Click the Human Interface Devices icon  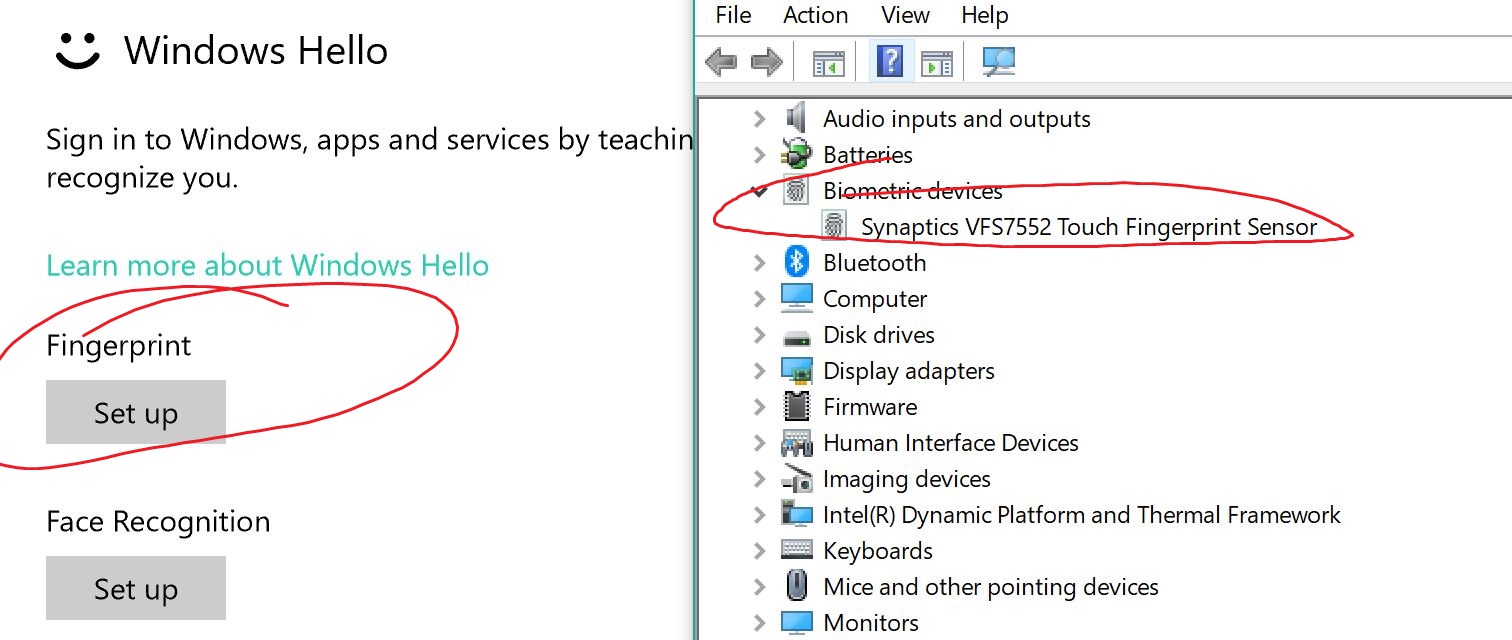point(797,443)
